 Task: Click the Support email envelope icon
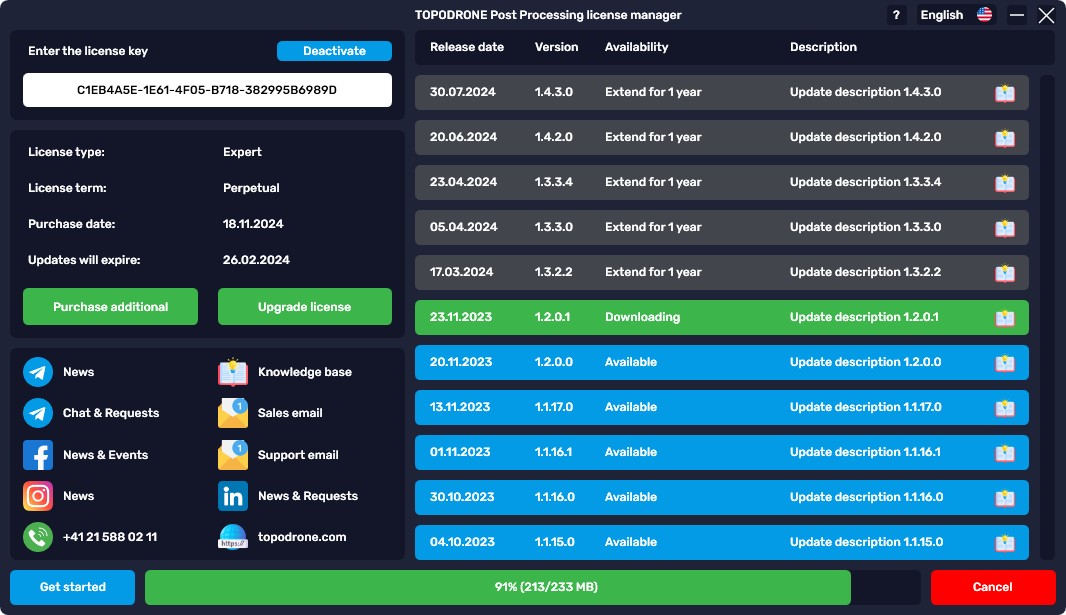point(233,455)
